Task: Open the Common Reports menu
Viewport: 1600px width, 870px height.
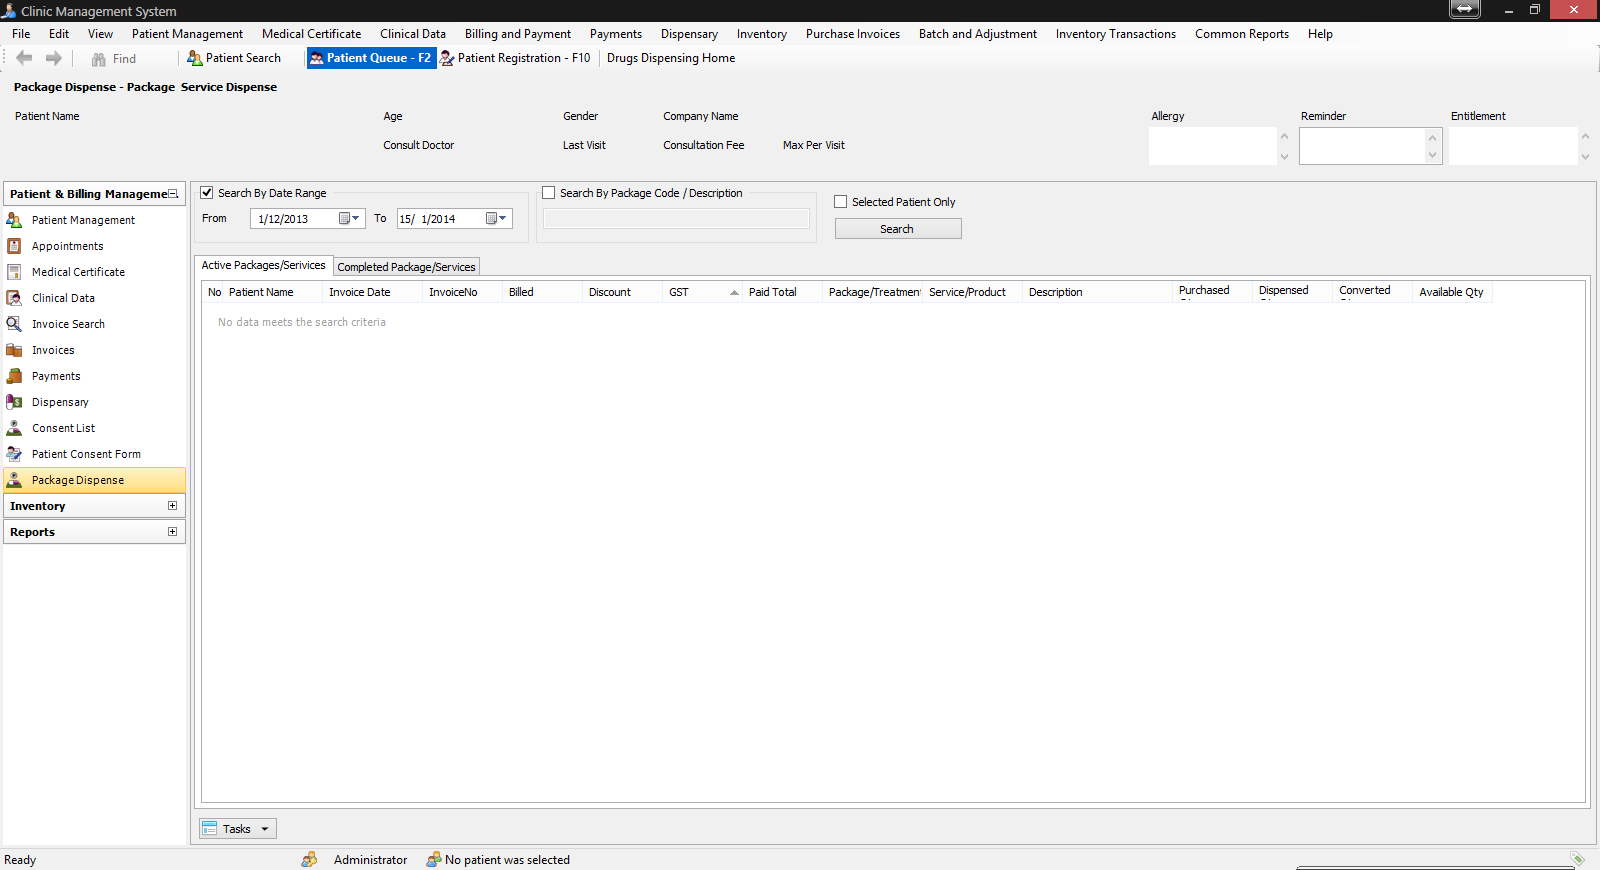Action: point(1242,34)
